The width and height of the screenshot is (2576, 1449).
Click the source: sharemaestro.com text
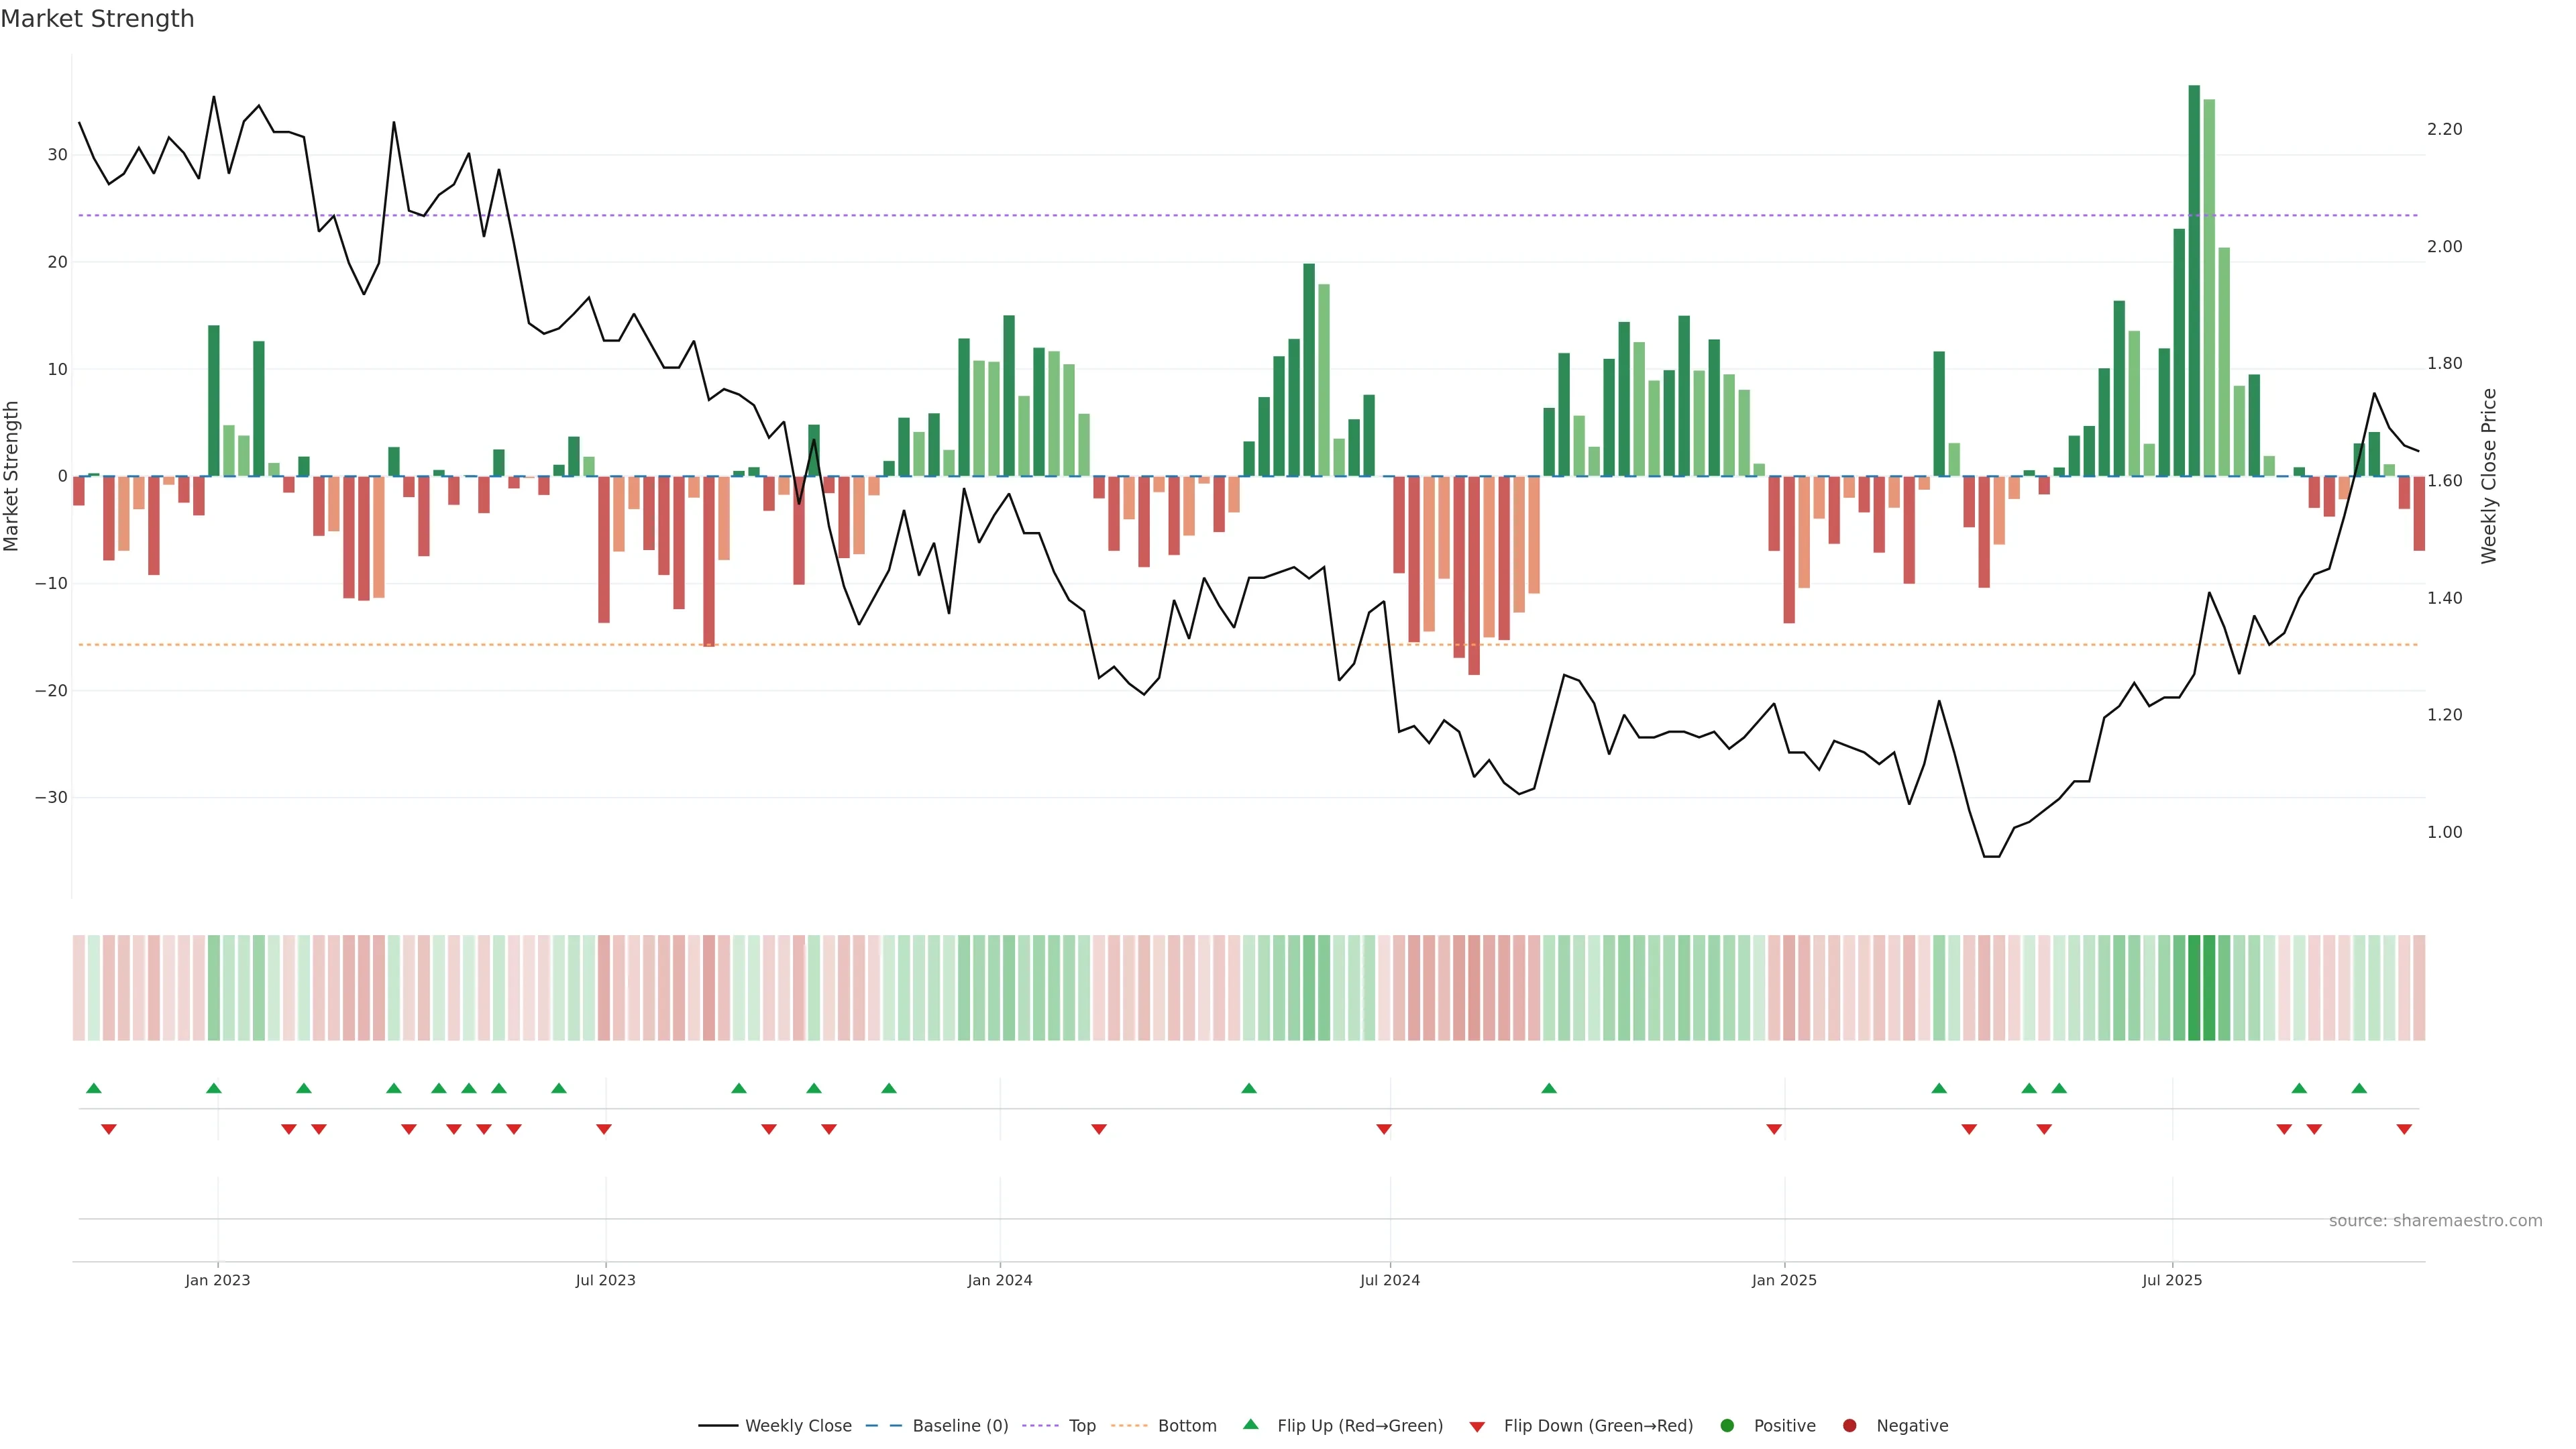[2435, 1221]
